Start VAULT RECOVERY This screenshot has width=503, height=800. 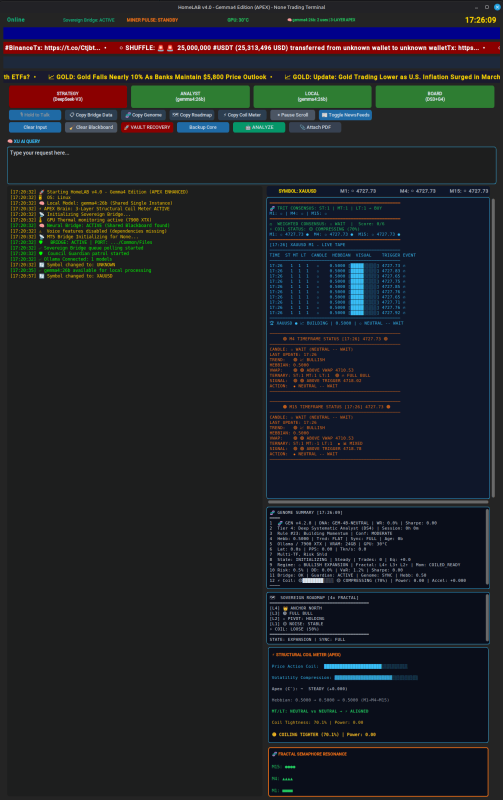[147, 128]
